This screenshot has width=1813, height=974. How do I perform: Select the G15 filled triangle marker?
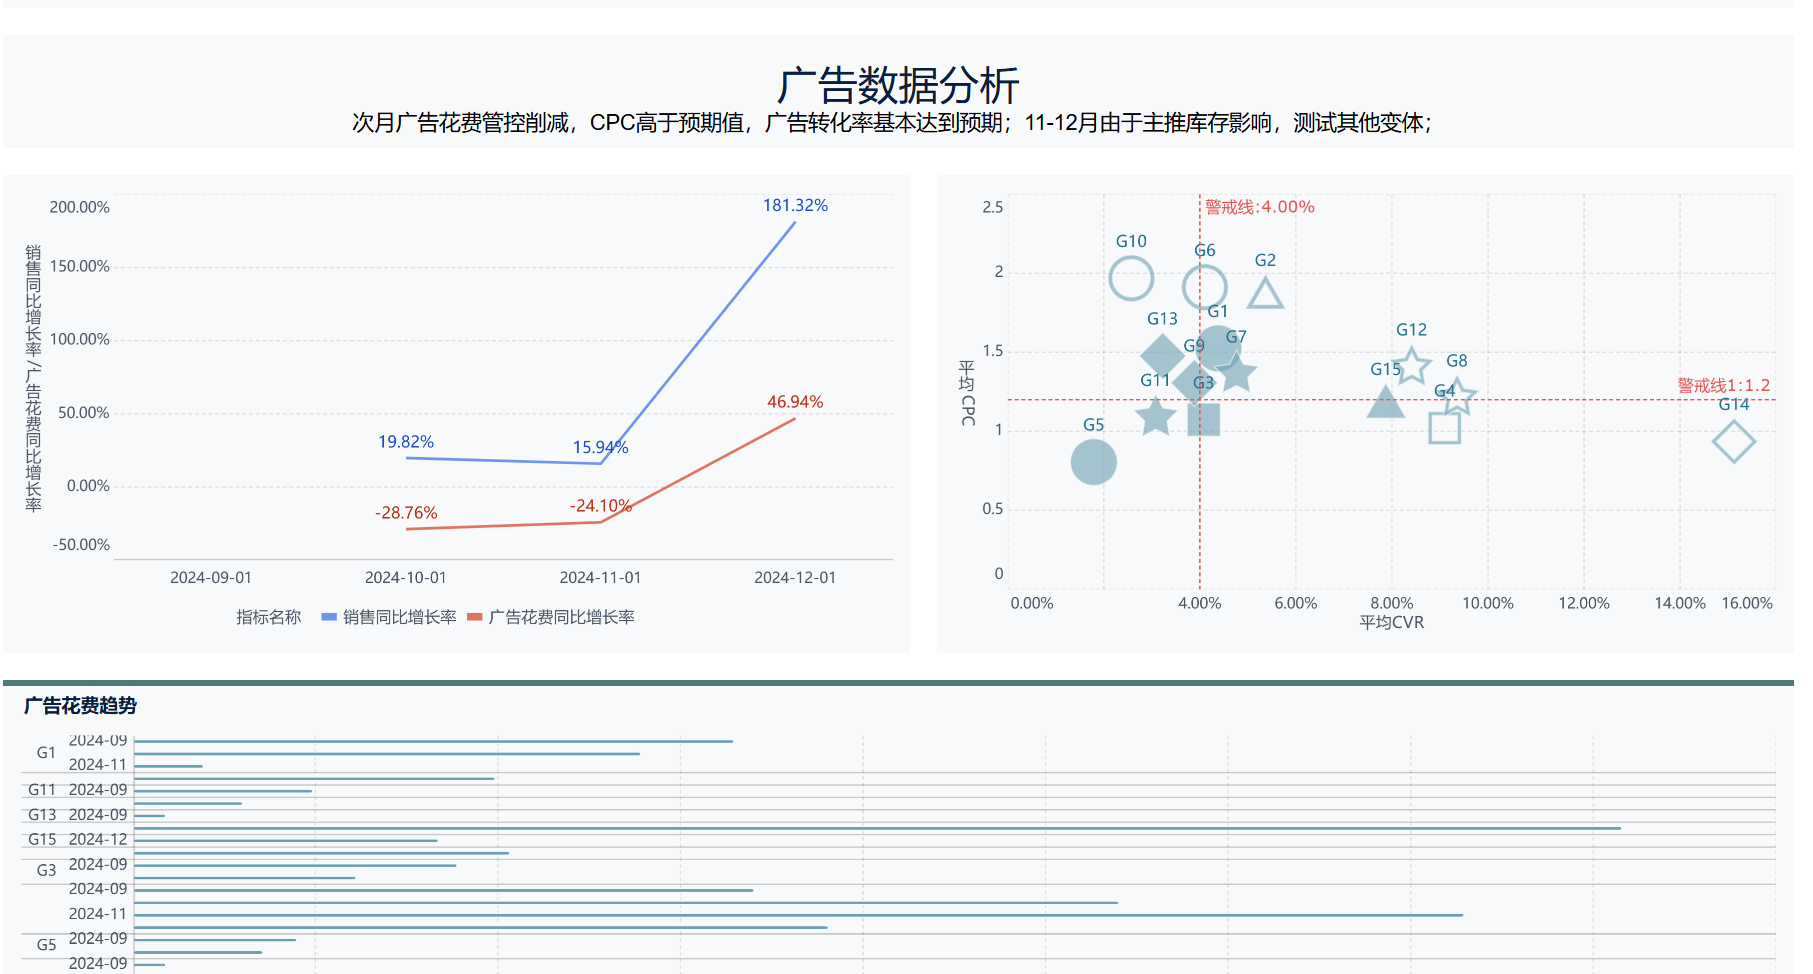pyautogui.click(x=1385, y=404)
